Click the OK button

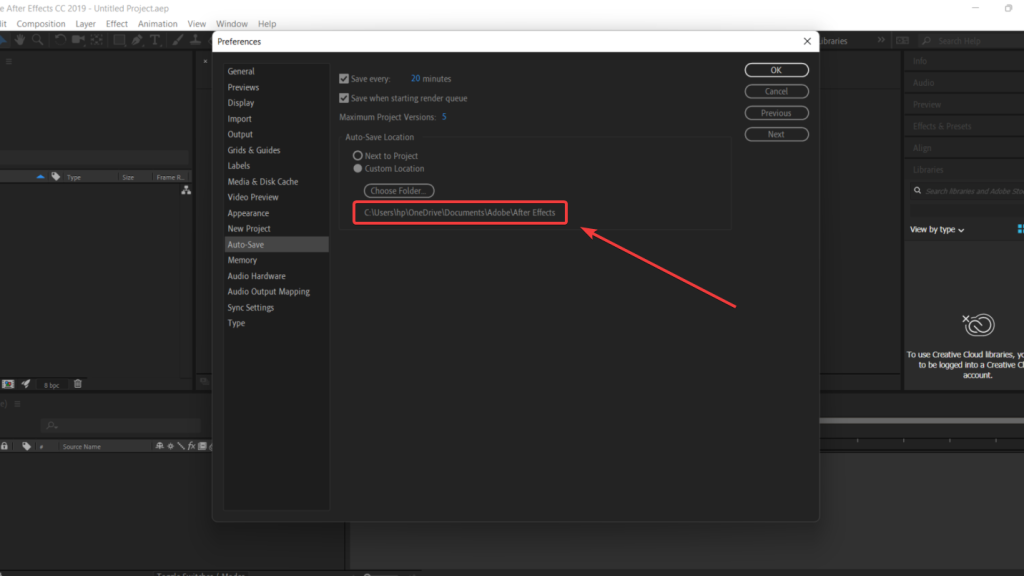pos(776,69)
